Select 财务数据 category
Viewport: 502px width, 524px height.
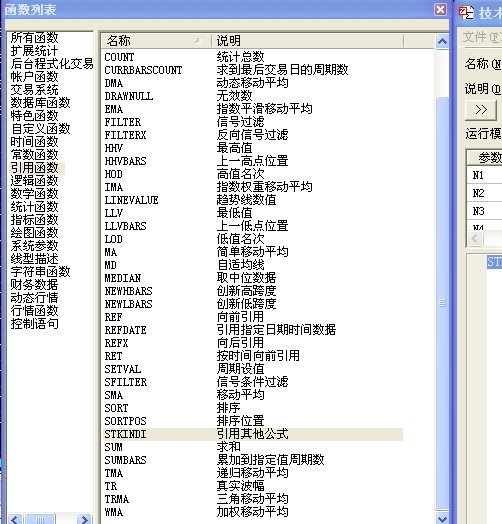(x=34, y=285)
